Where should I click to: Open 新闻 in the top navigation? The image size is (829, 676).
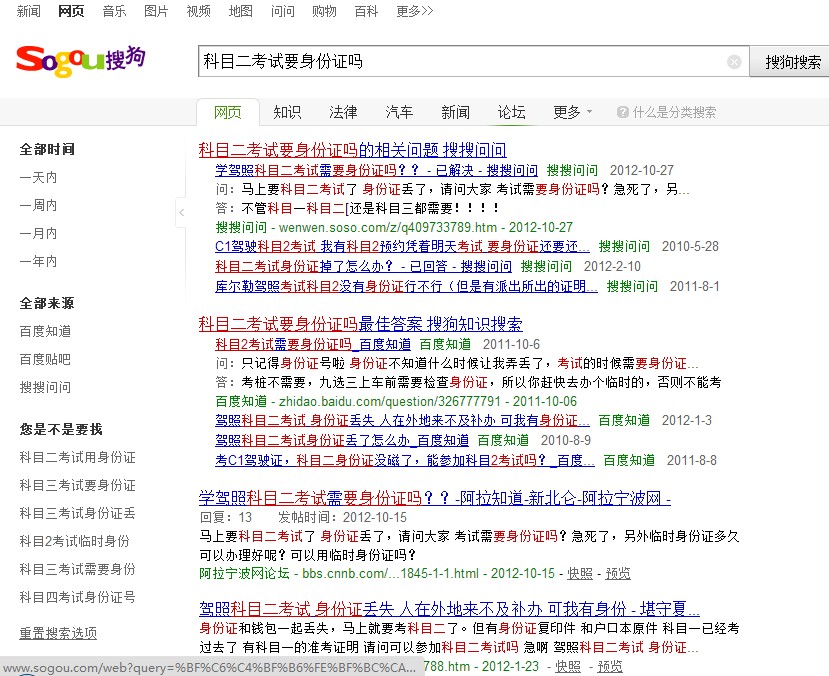coord(28,11)
